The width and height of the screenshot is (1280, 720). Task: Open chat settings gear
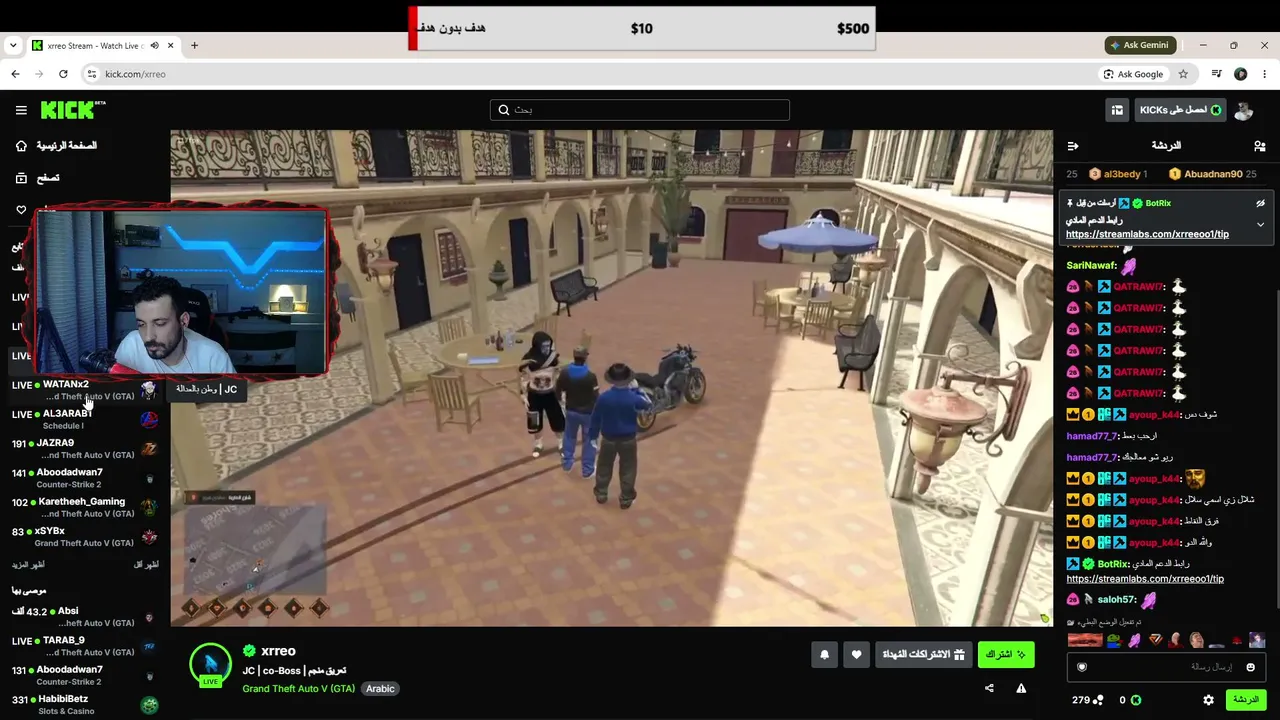pos(1208,700)
